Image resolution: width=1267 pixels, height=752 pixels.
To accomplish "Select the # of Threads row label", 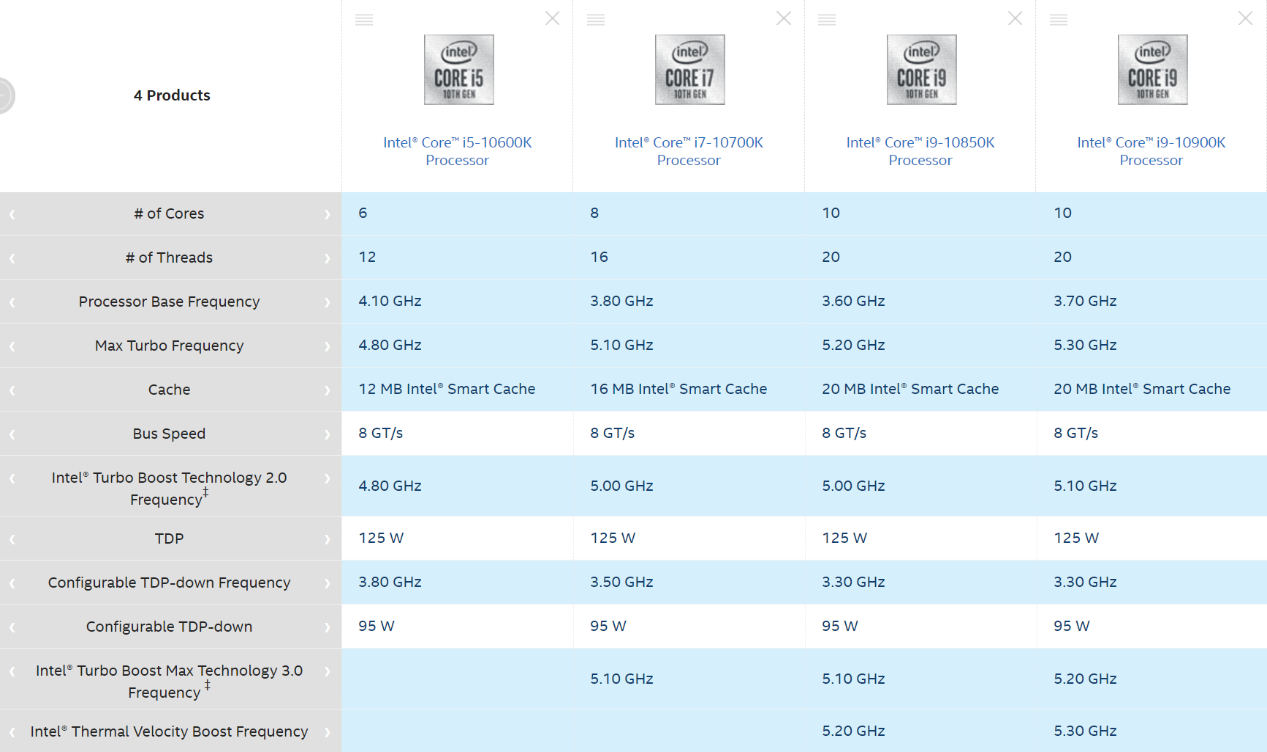I will point(169,258).
